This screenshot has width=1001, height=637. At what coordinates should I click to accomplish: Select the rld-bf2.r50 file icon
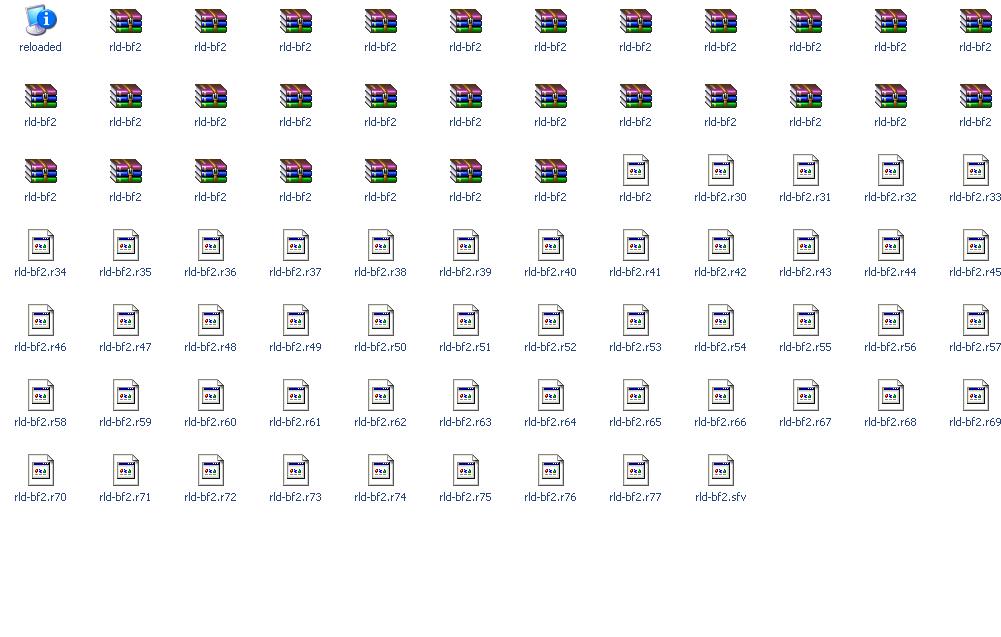(x=380, y=320)
